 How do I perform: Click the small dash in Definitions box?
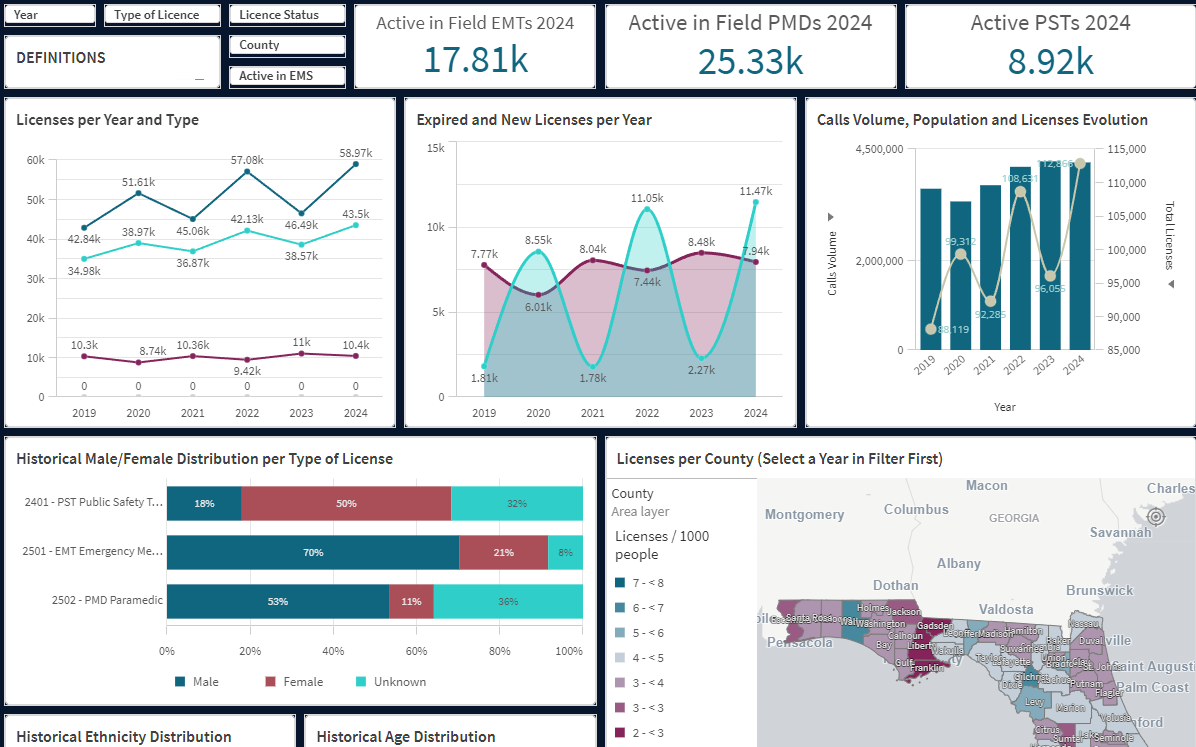199,79
